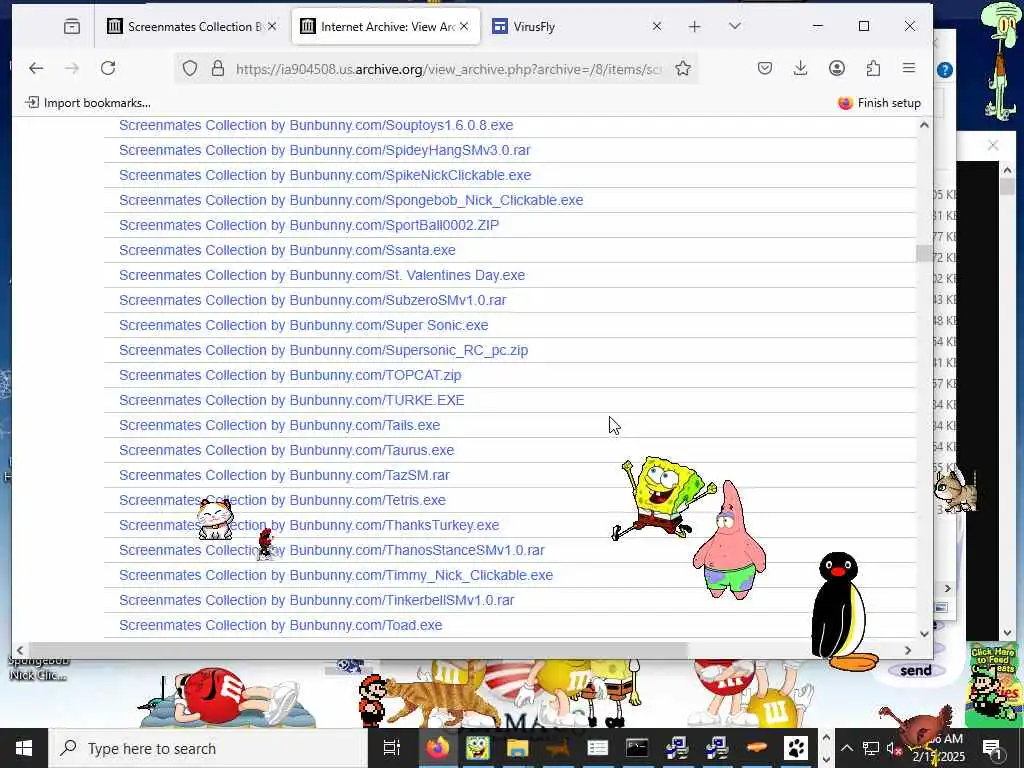This screenshot has height=768, width=1024.
Task: Click scroll-down arrow of page scrollbar
Action: [924, 633]
